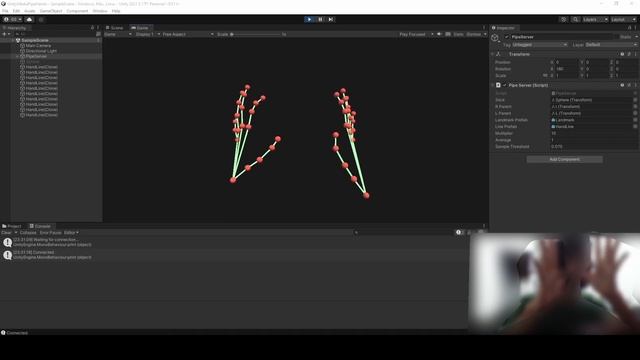Open the Tag Untagged dropdown

point(540,44)
